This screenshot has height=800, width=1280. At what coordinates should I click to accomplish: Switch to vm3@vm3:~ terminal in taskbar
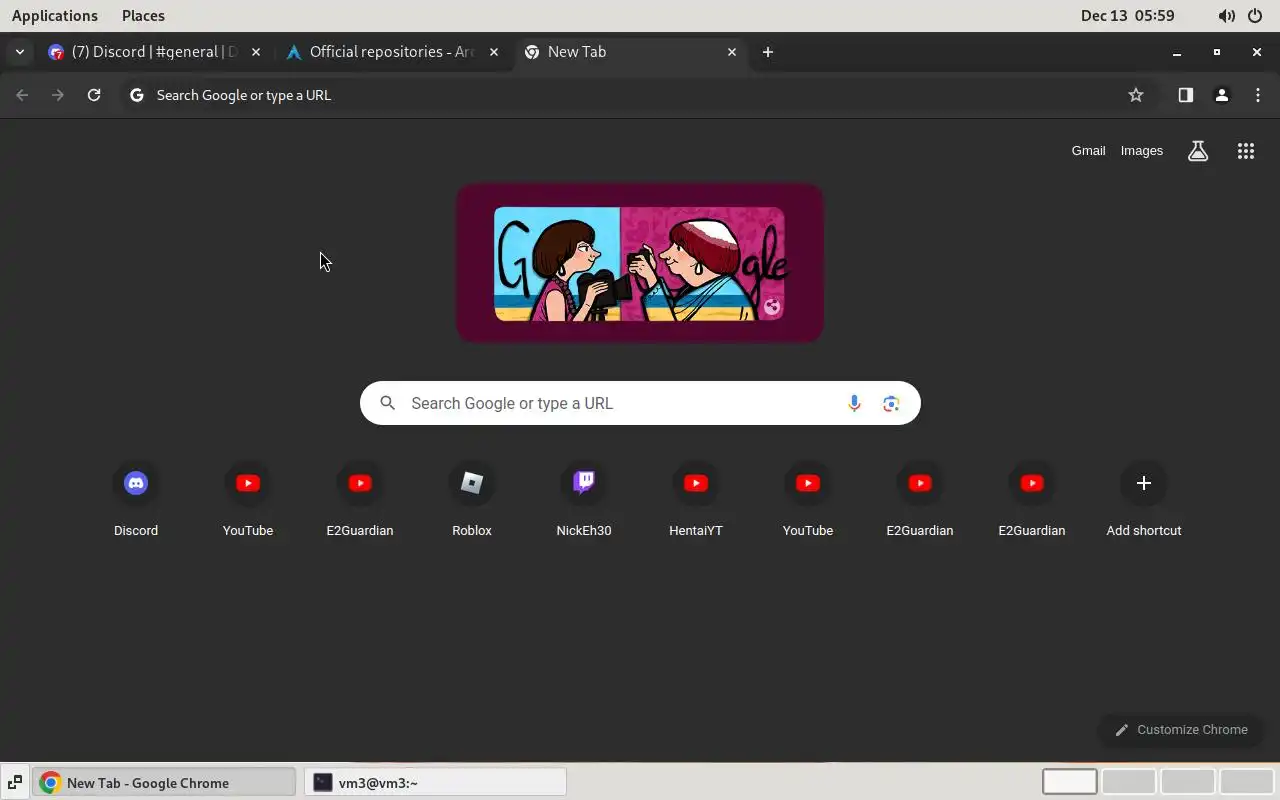(x=436, y=782)
